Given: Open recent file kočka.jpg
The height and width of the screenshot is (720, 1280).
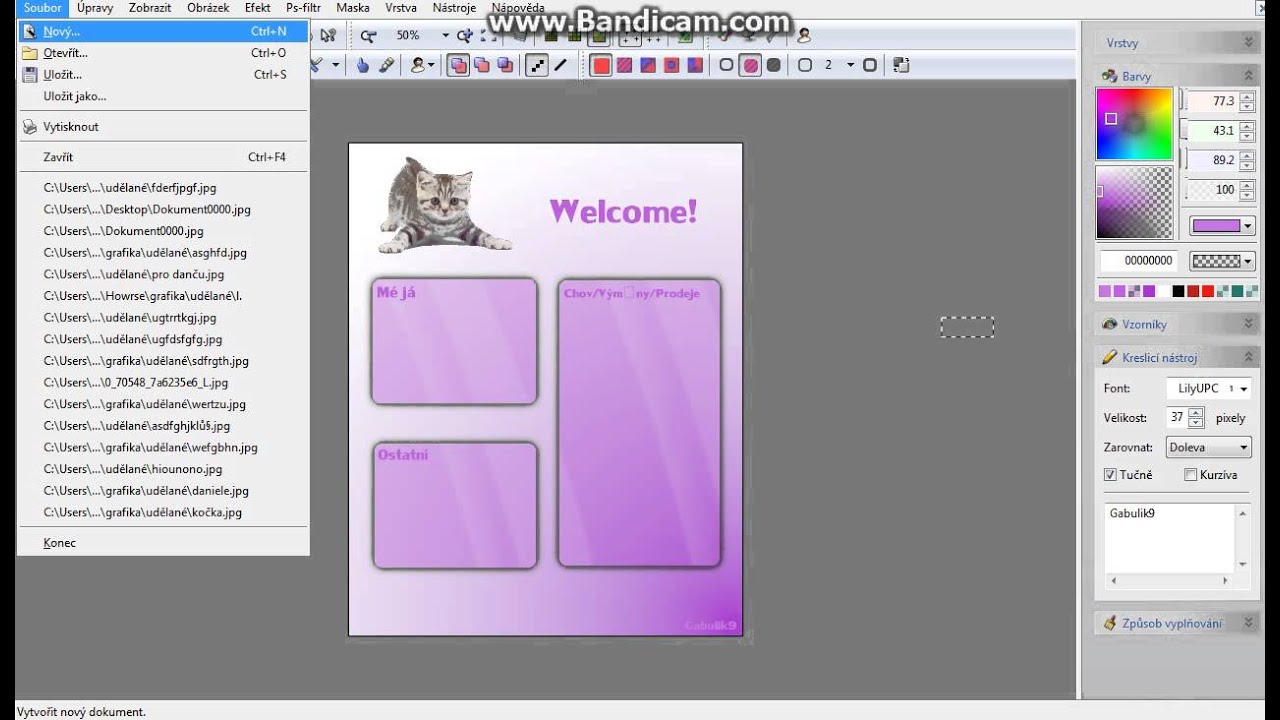Looking at the screenshot, I should tap(164, 512).
